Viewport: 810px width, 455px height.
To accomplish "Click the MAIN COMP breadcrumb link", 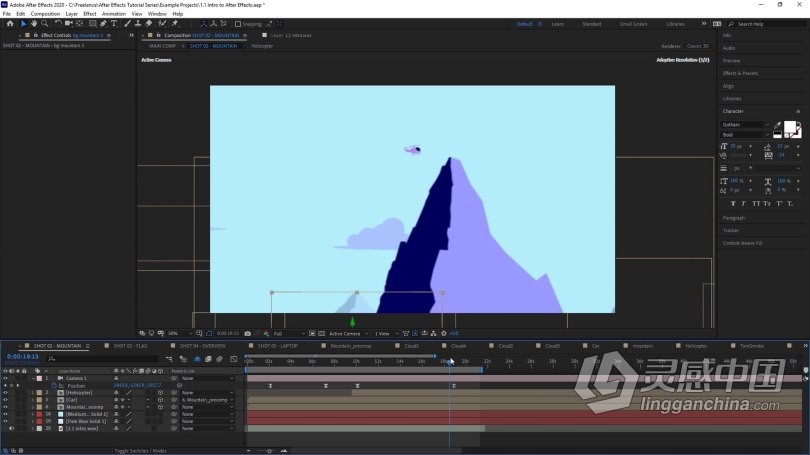I will (162, 46).
